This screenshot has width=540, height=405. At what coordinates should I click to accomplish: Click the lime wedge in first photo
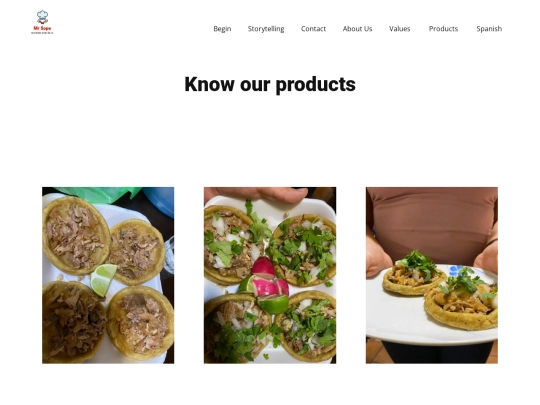103,279
